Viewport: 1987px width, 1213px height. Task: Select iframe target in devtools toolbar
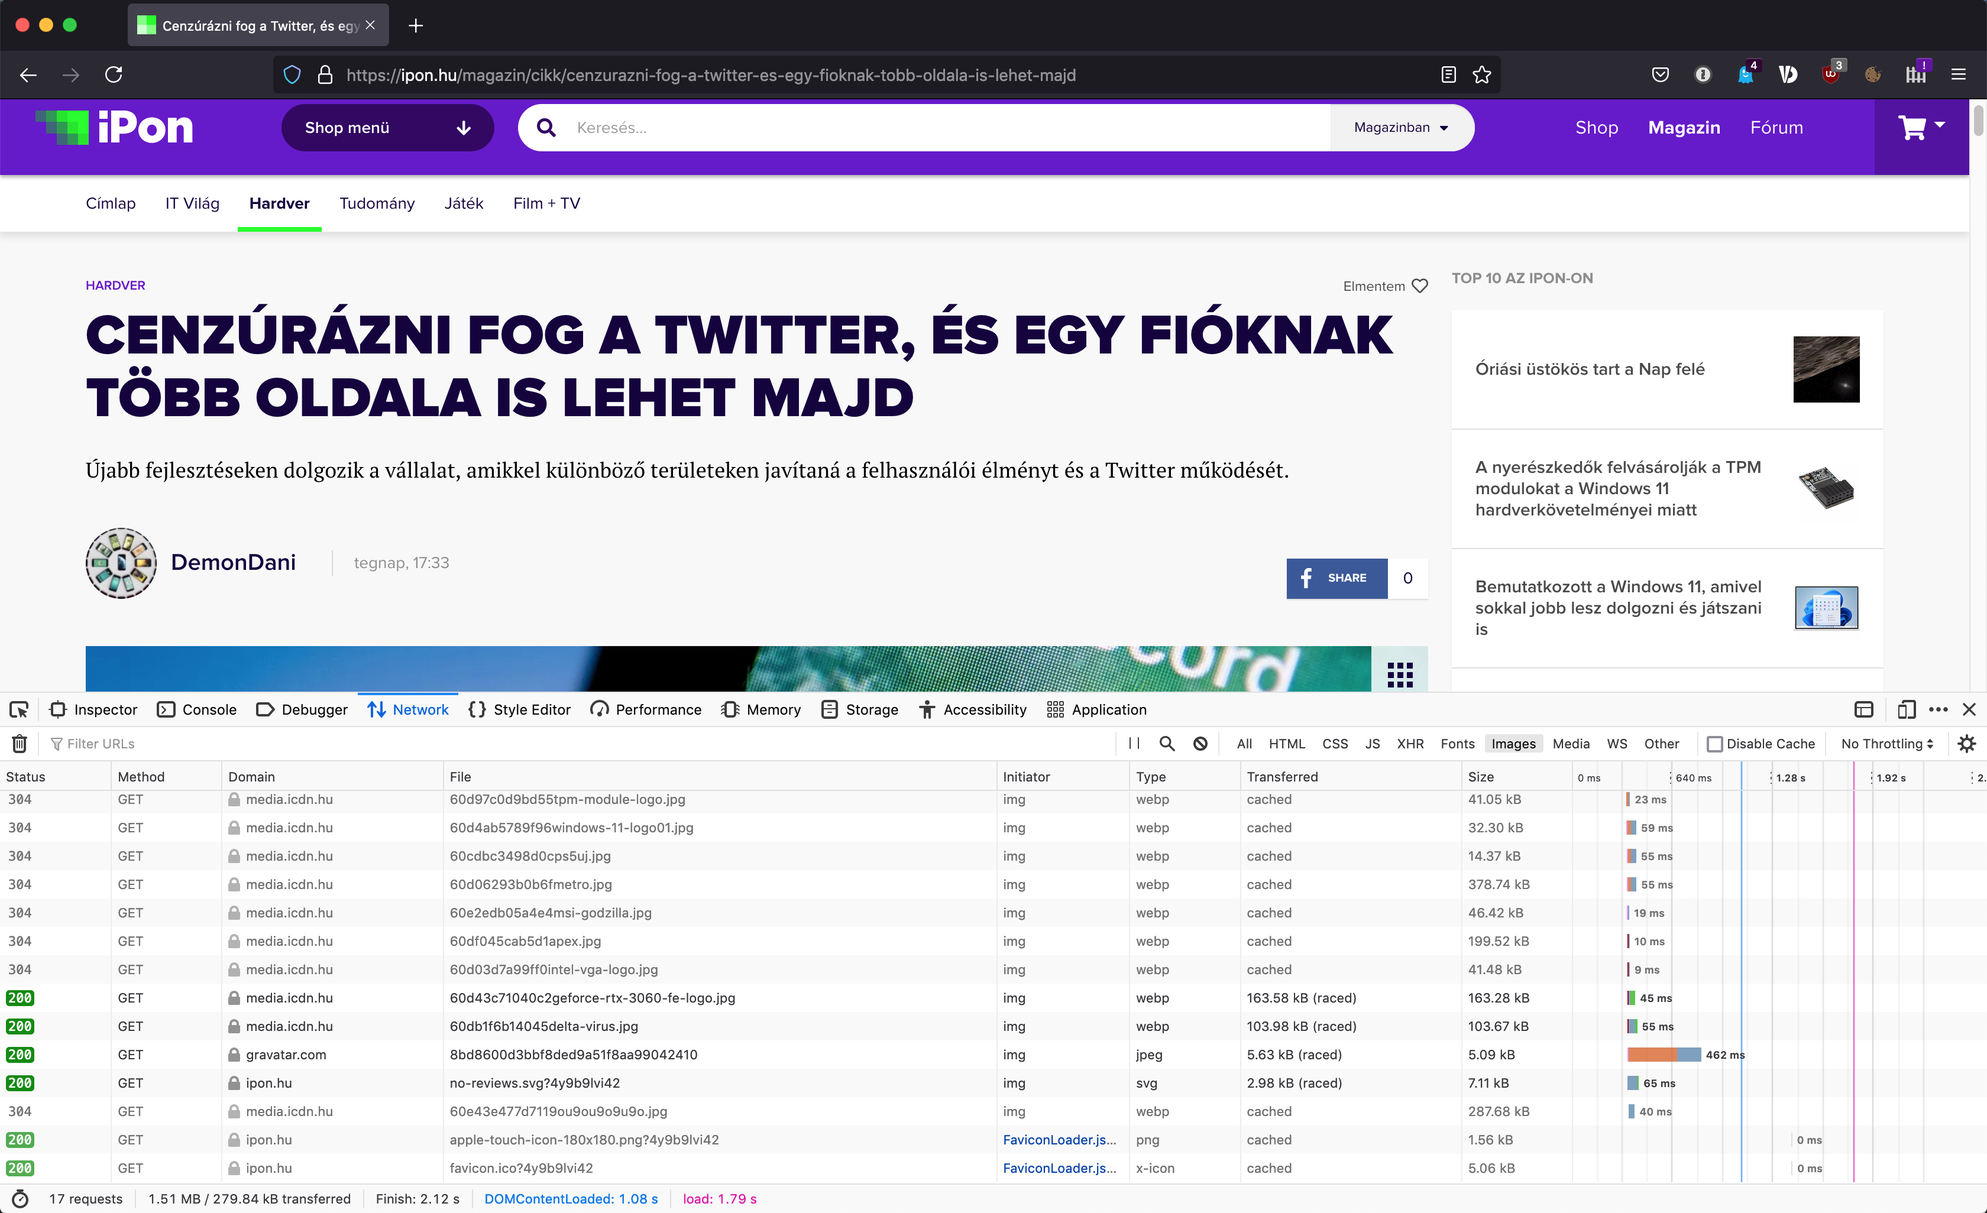(x=1864, y=710)
